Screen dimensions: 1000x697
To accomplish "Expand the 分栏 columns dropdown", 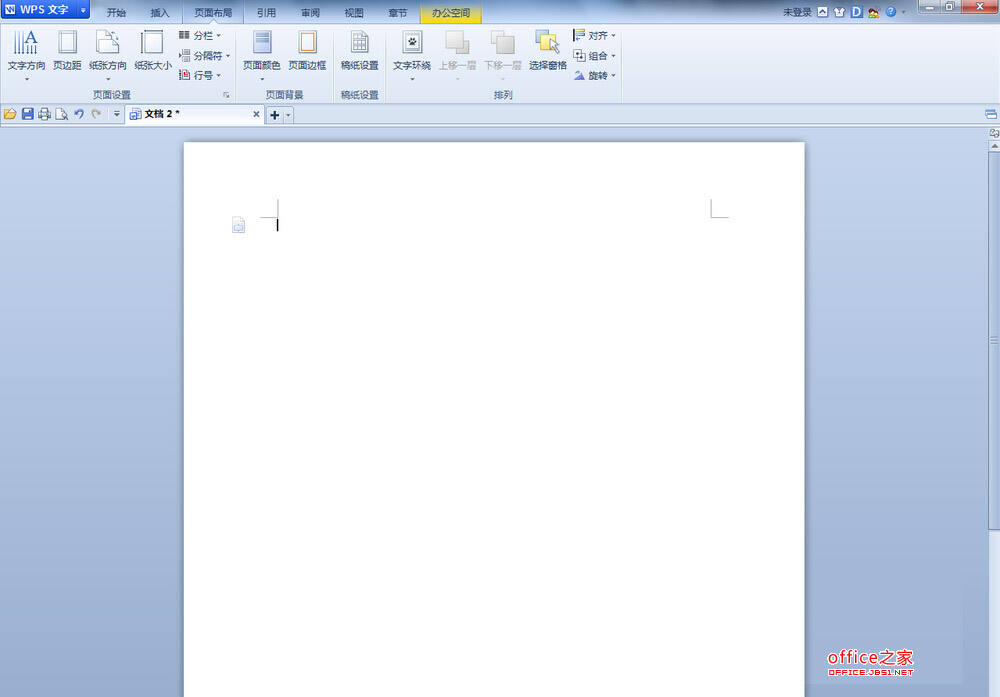I will point(200,36).
